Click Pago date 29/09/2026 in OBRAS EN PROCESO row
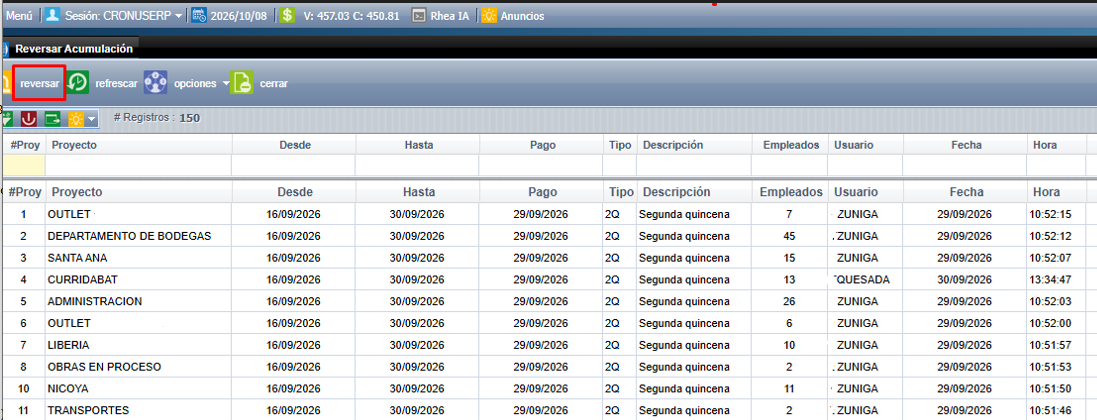1097x420 pixels. pyautogui.click(x=540, y=367)
